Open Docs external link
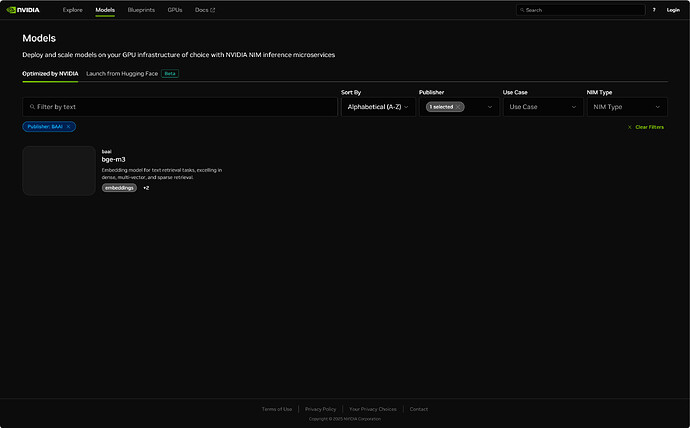 tap(205, 10)
